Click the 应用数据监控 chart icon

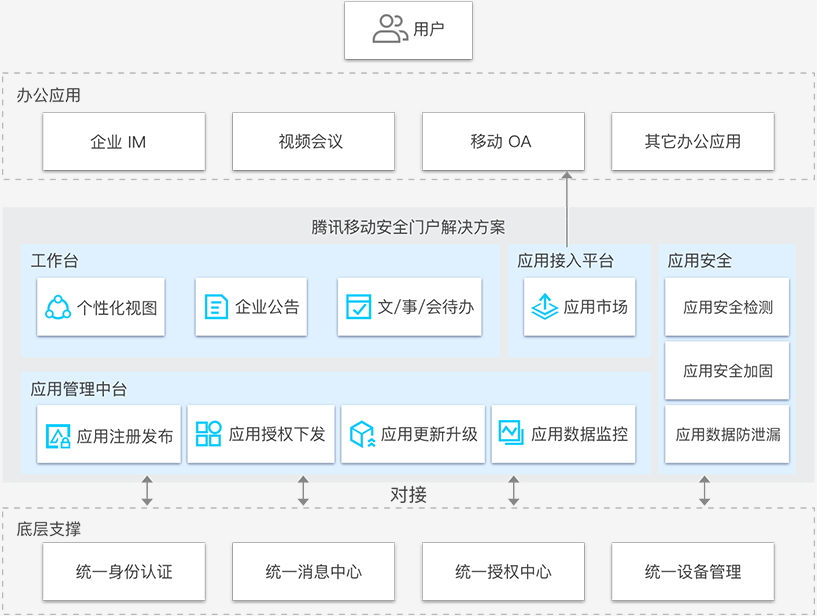511,434
